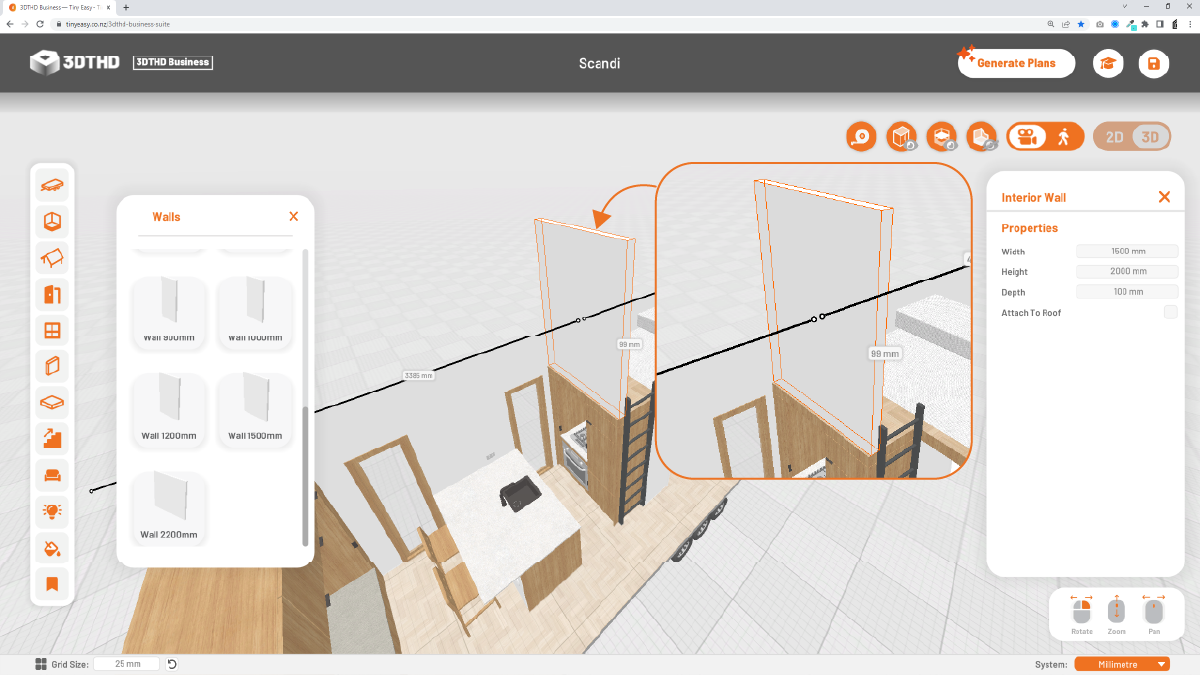Screen dimensions: 1200x675
Task: Select the paint bucket tool
Action: (52, 547)
